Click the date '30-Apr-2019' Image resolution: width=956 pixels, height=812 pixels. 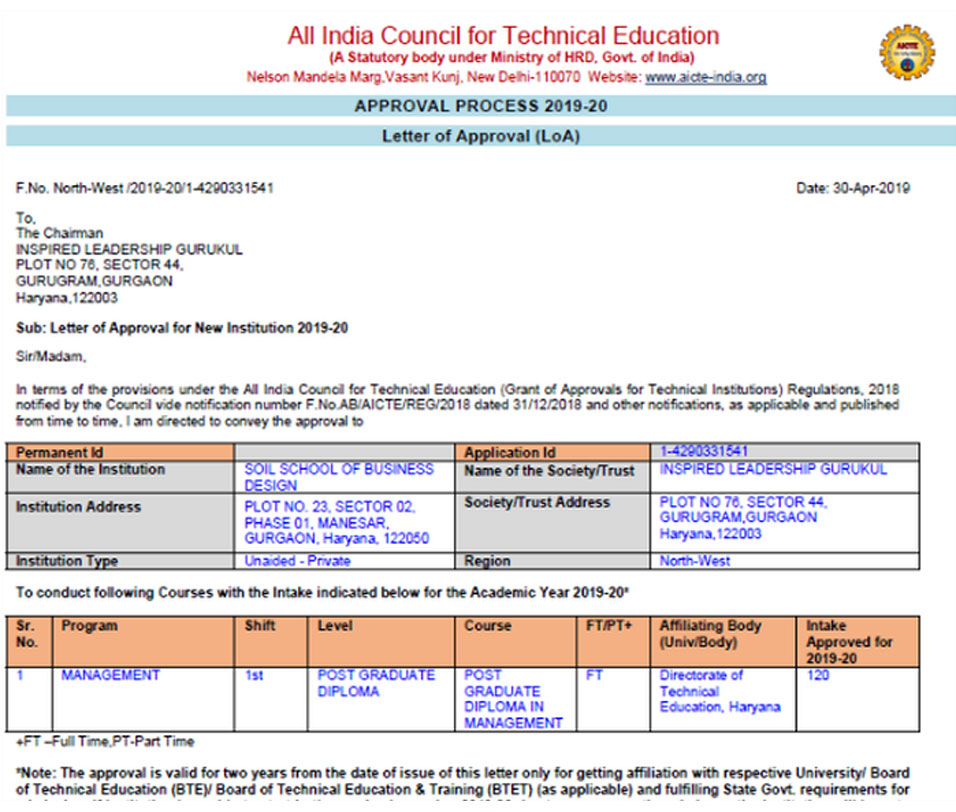871,188
